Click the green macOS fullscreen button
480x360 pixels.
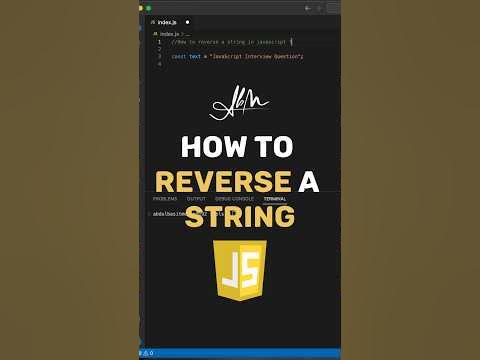(x=149, y=8)
